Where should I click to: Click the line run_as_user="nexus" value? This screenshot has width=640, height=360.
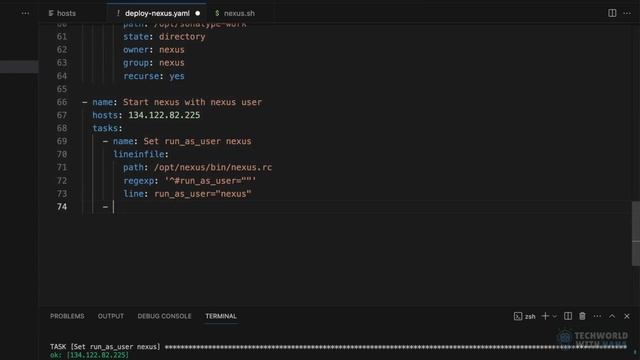coord(203,194)
